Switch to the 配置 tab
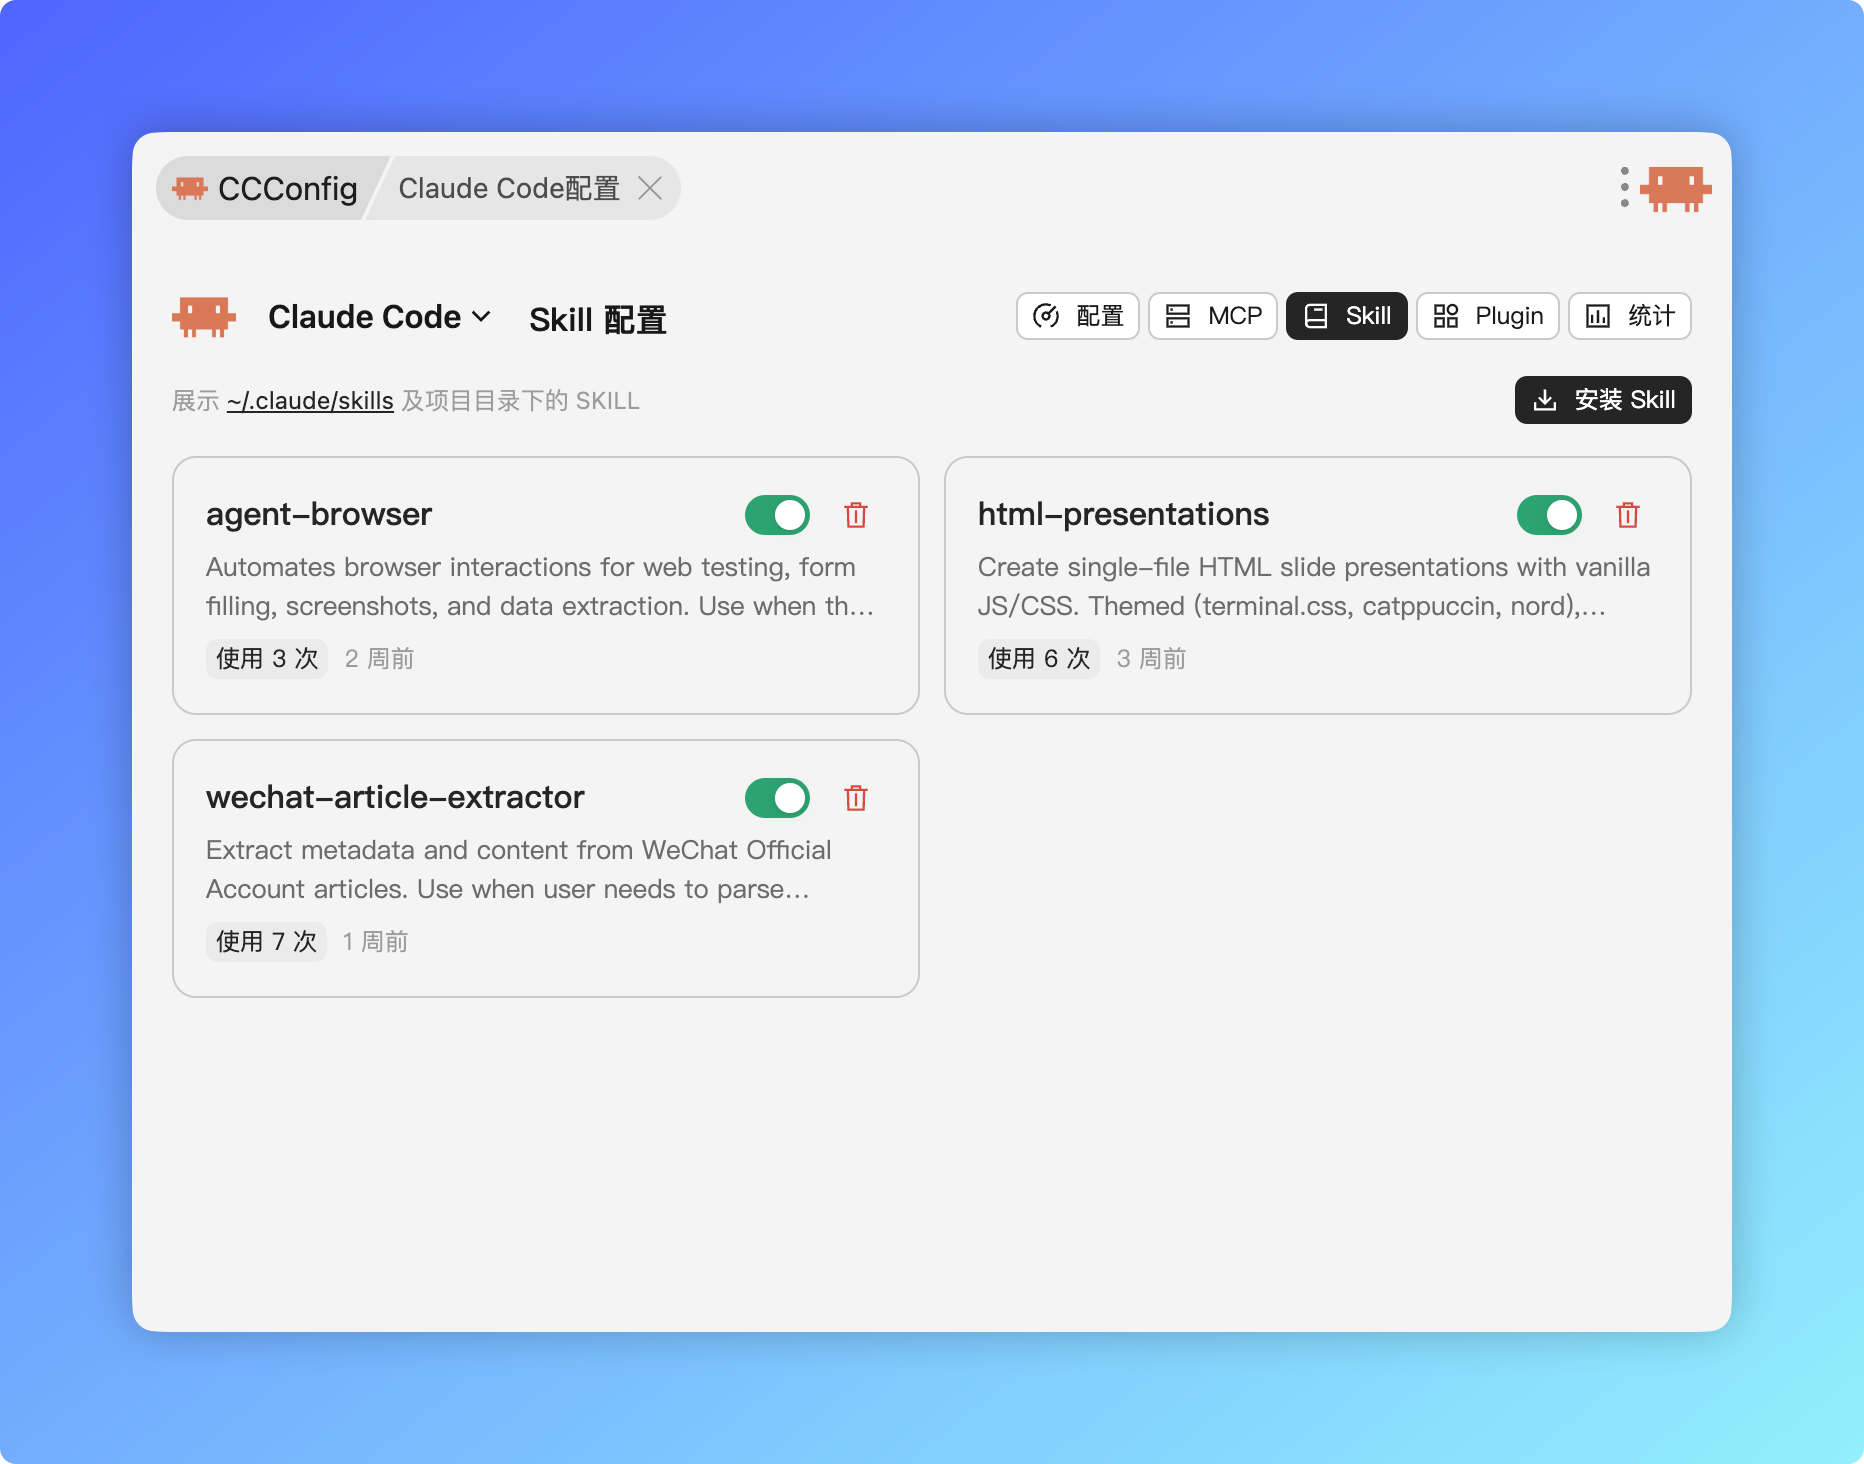Image resolution: width=1864 pixels, height=1464 pixels. pyautogui.click(x=1078, y=316)
